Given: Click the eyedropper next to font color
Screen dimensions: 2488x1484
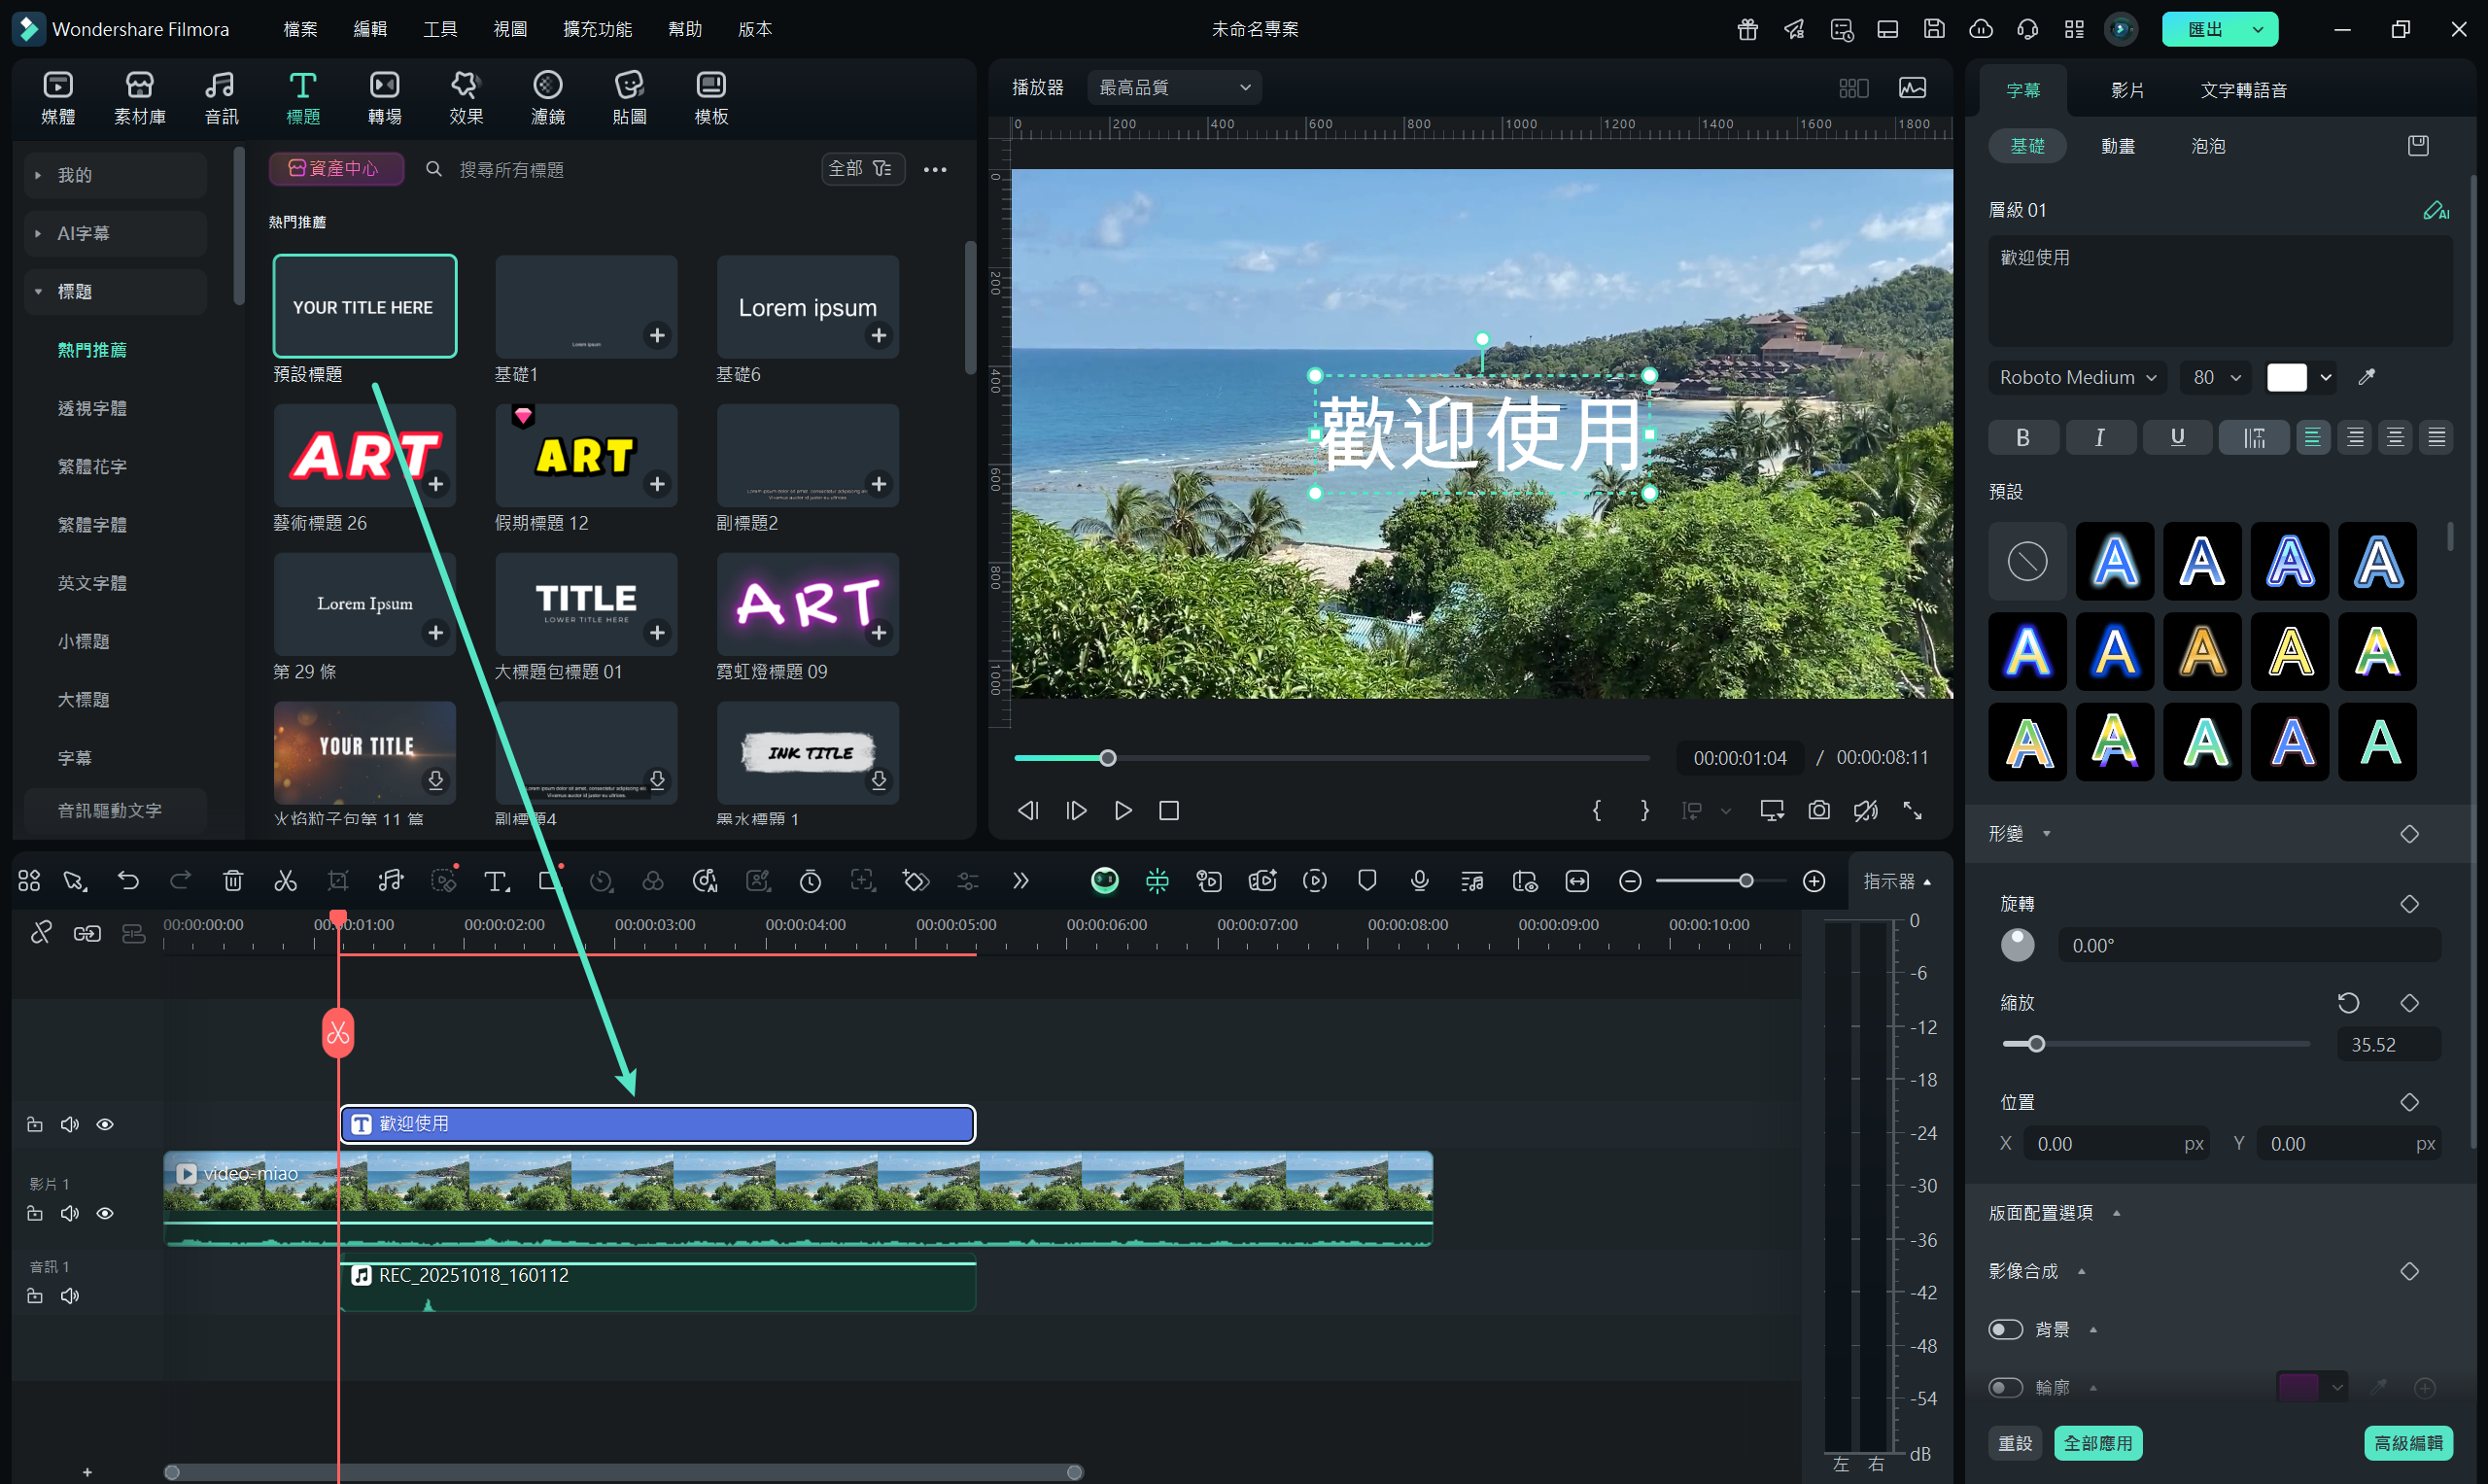Looking at the screenshot, I should tap(2366, 377).
